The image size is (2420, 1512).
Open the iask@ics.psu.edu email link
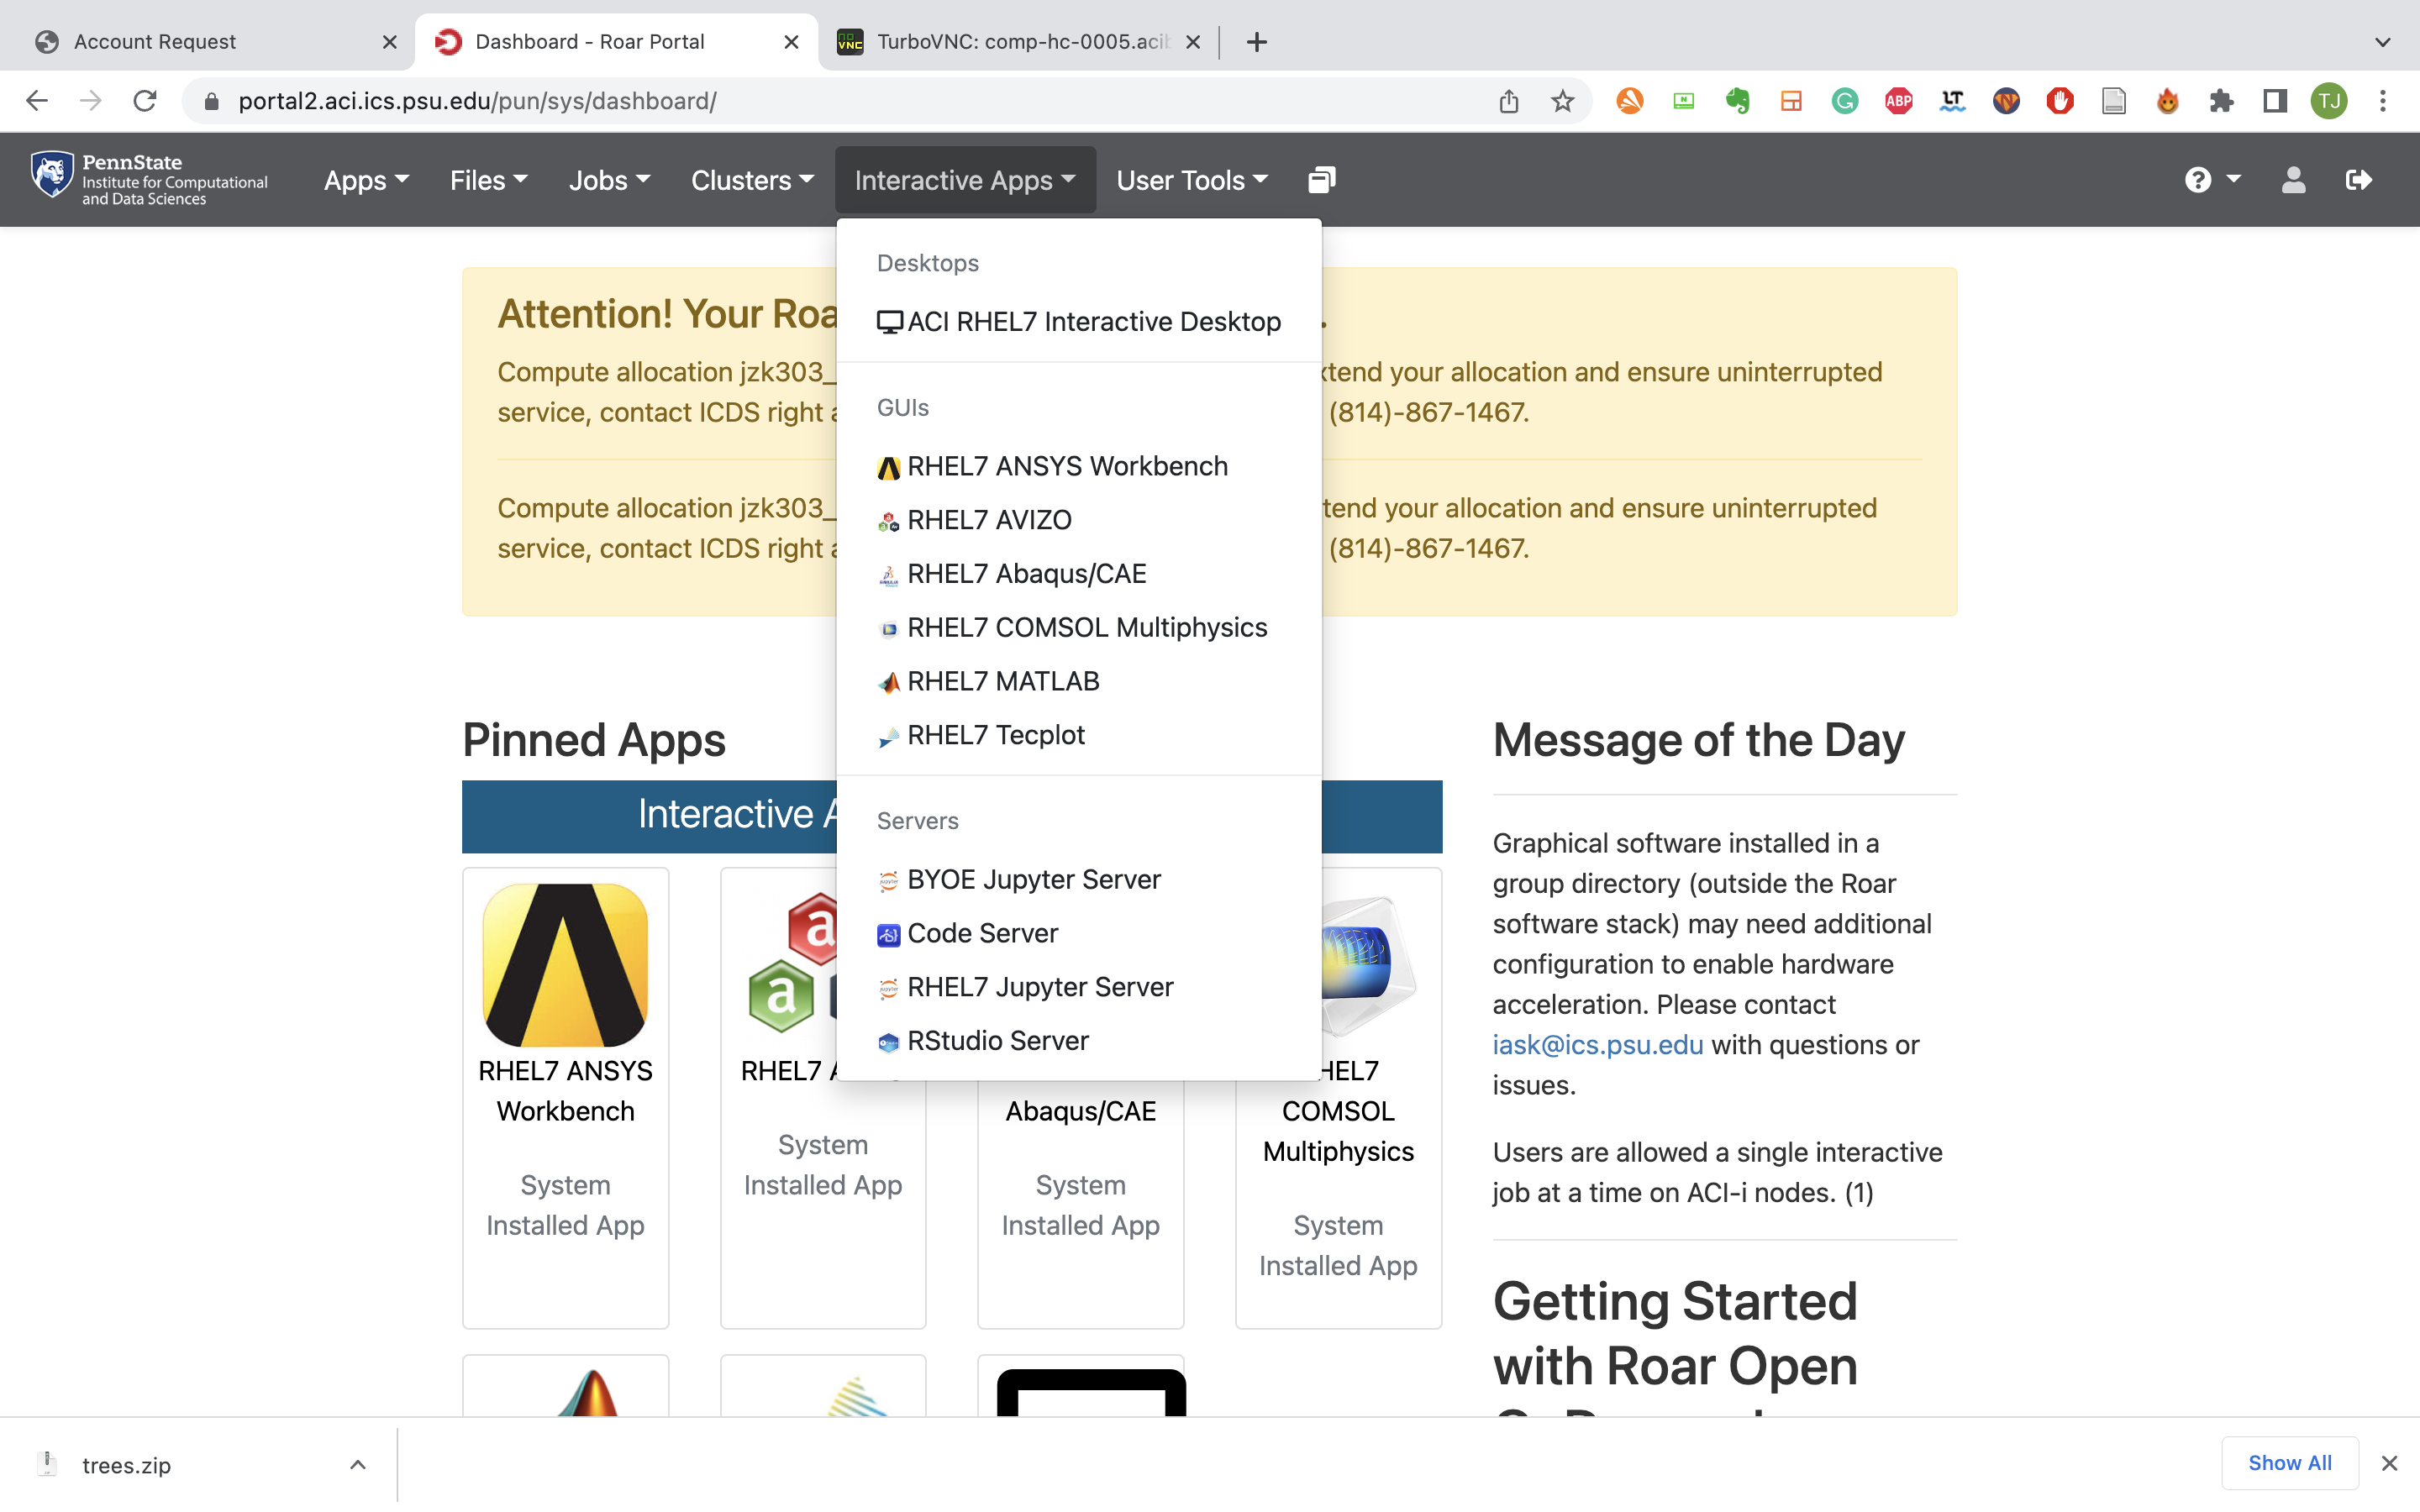pos(1597,1044)
